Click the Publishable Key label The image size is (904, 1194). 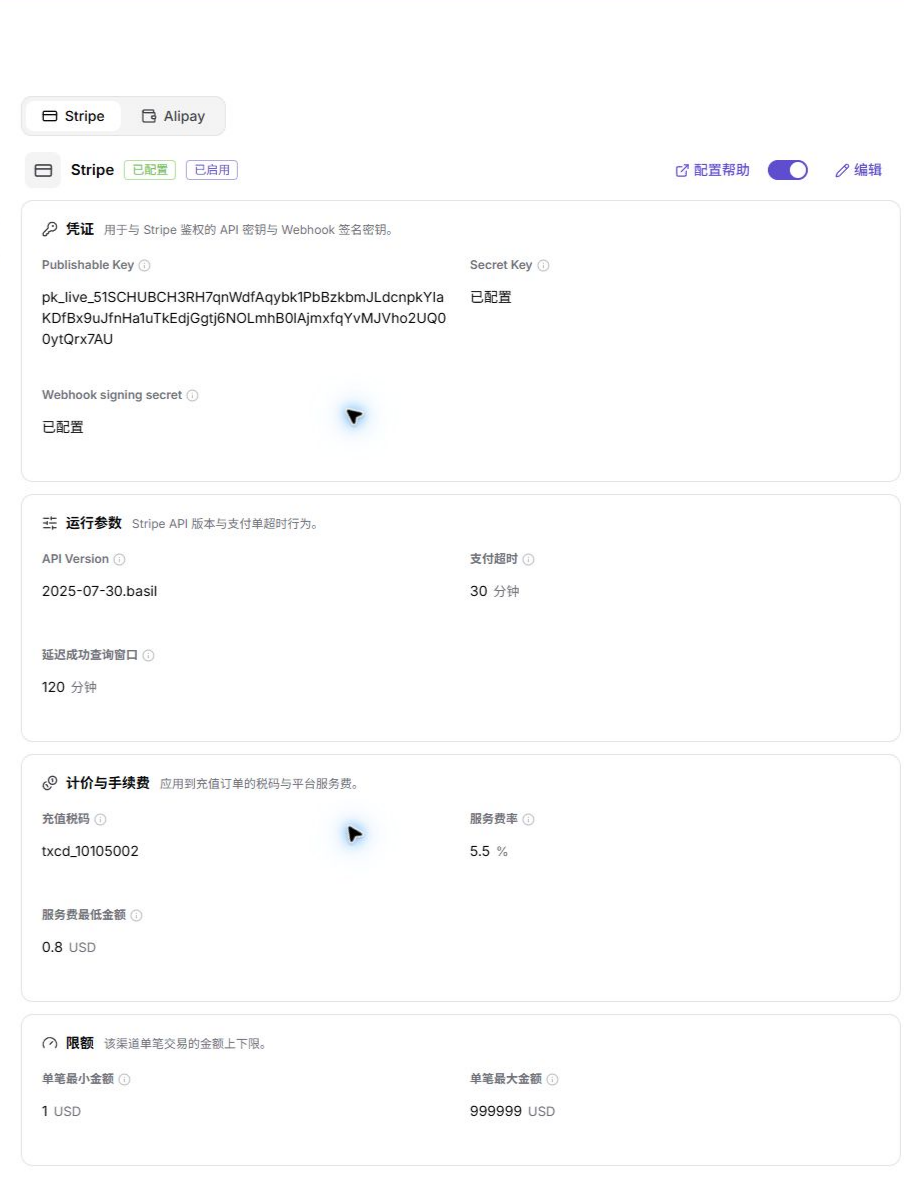coord(88,265)
